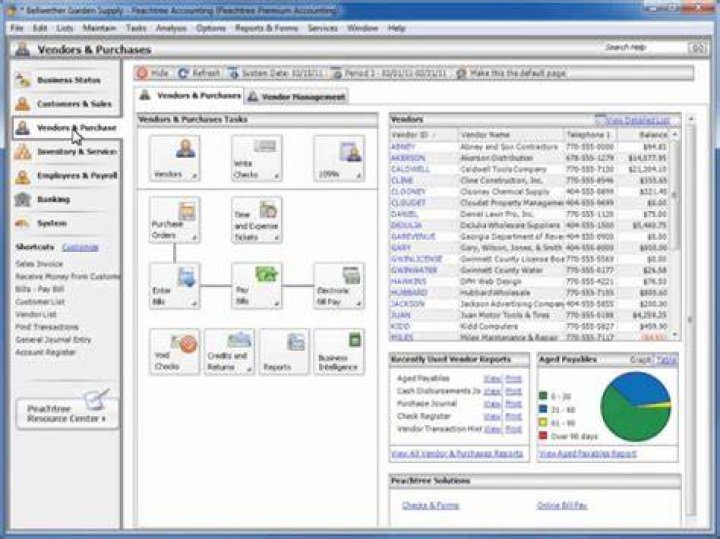Go to Banking in sidebar

66,199
